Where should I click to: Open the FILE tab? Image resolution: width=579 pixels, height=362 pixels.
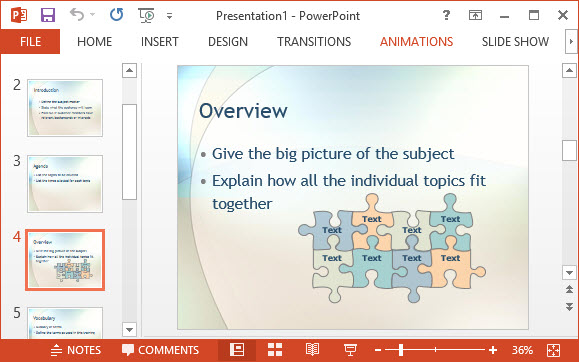tap(30, 42)
